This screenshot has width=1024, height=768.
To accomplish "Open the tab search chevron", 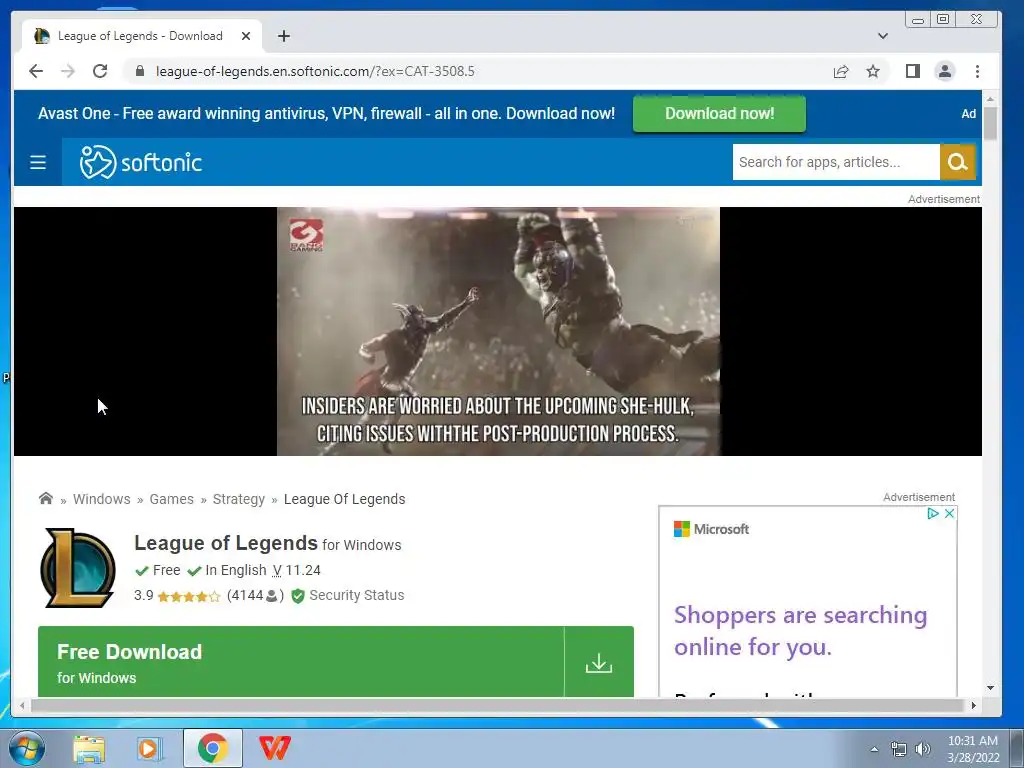I will click(x=883, y=36).
